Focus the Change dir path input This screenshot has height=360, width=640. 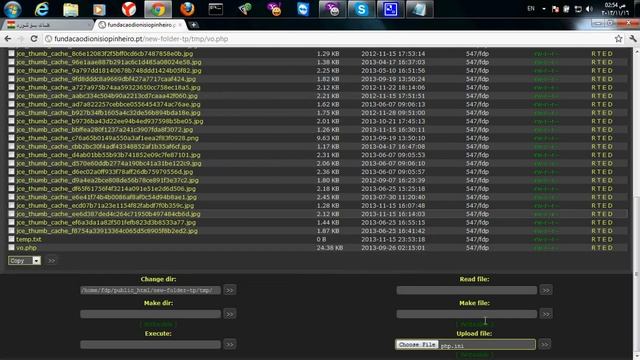point(151,290)
